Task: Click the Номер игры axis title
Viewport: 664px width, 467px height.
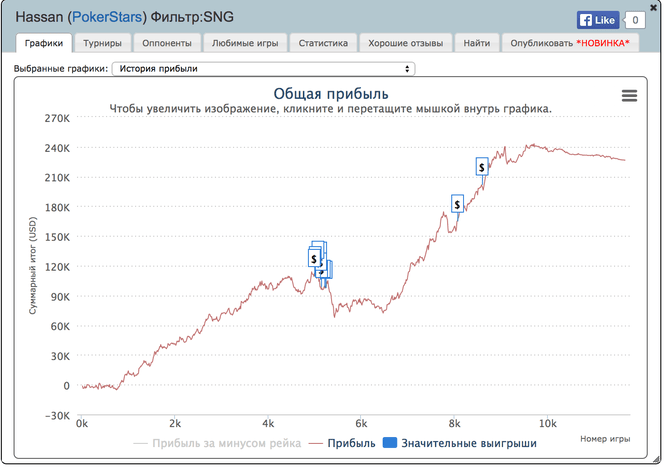Action: tap(605, 439)
